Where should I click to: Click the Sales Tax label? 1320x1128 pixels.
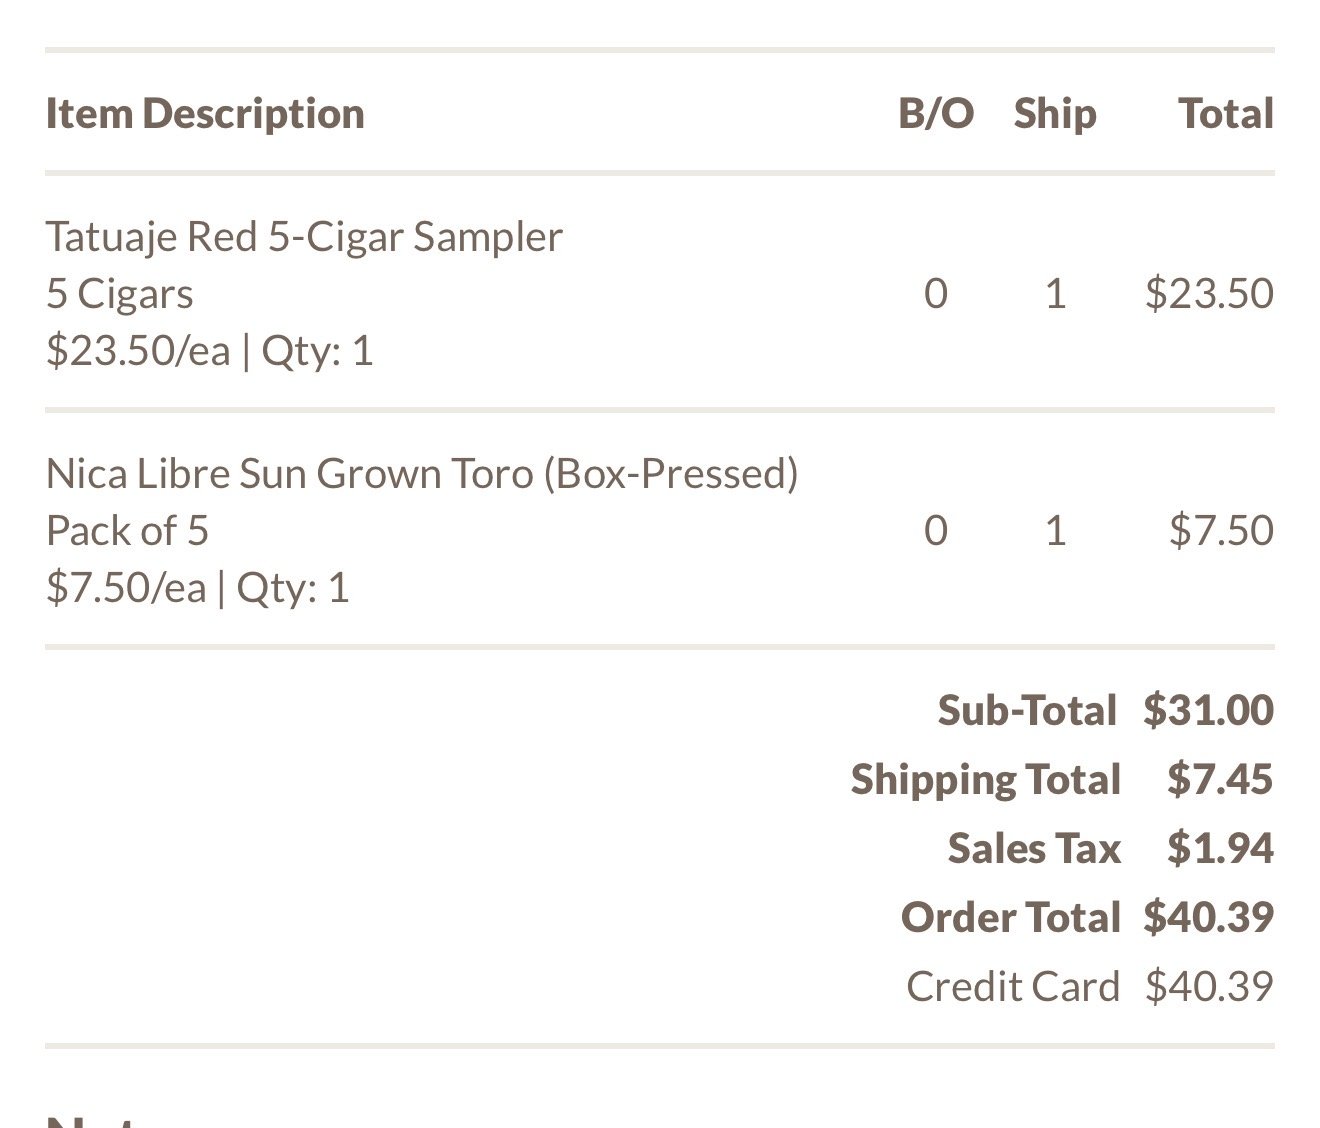[x=1034, y=848]
